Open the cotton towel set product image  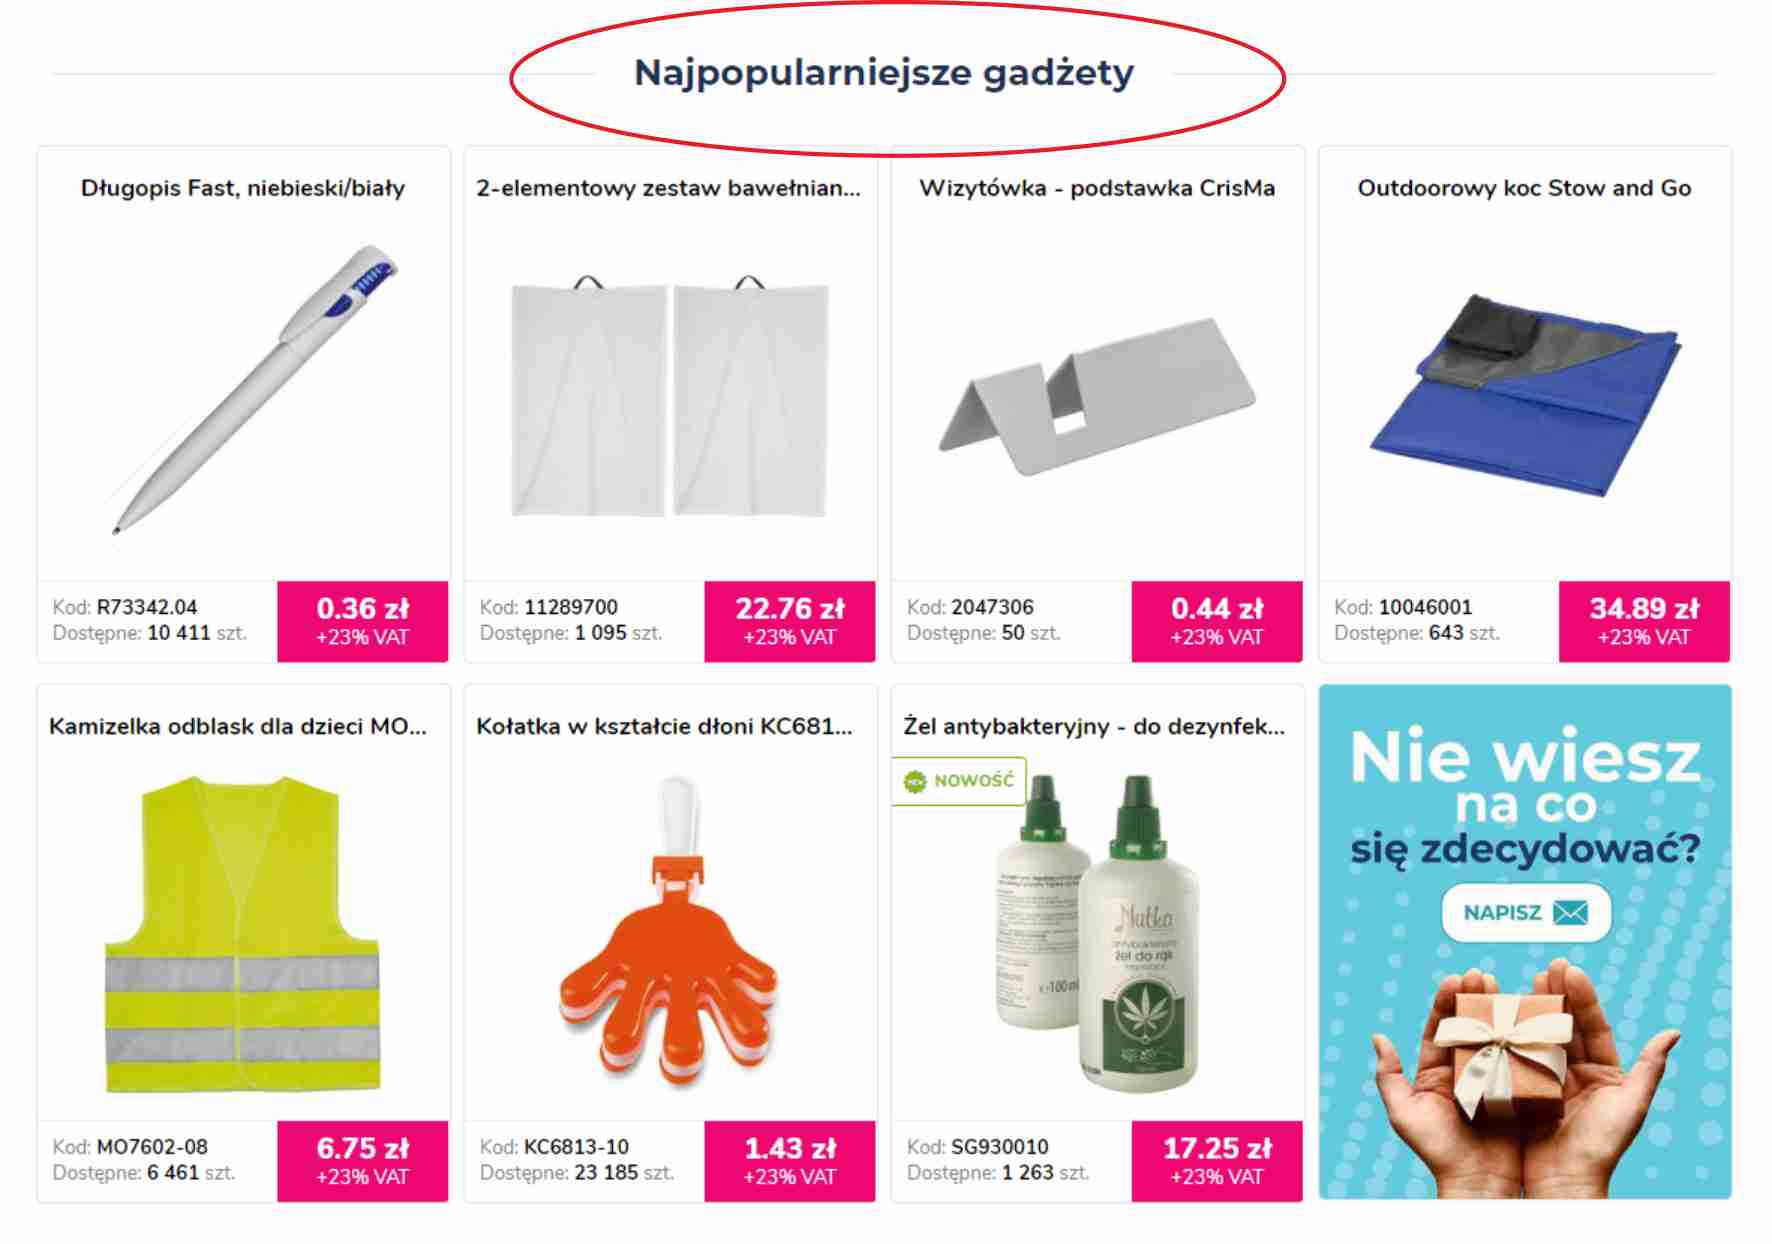[x=670, y=396]
